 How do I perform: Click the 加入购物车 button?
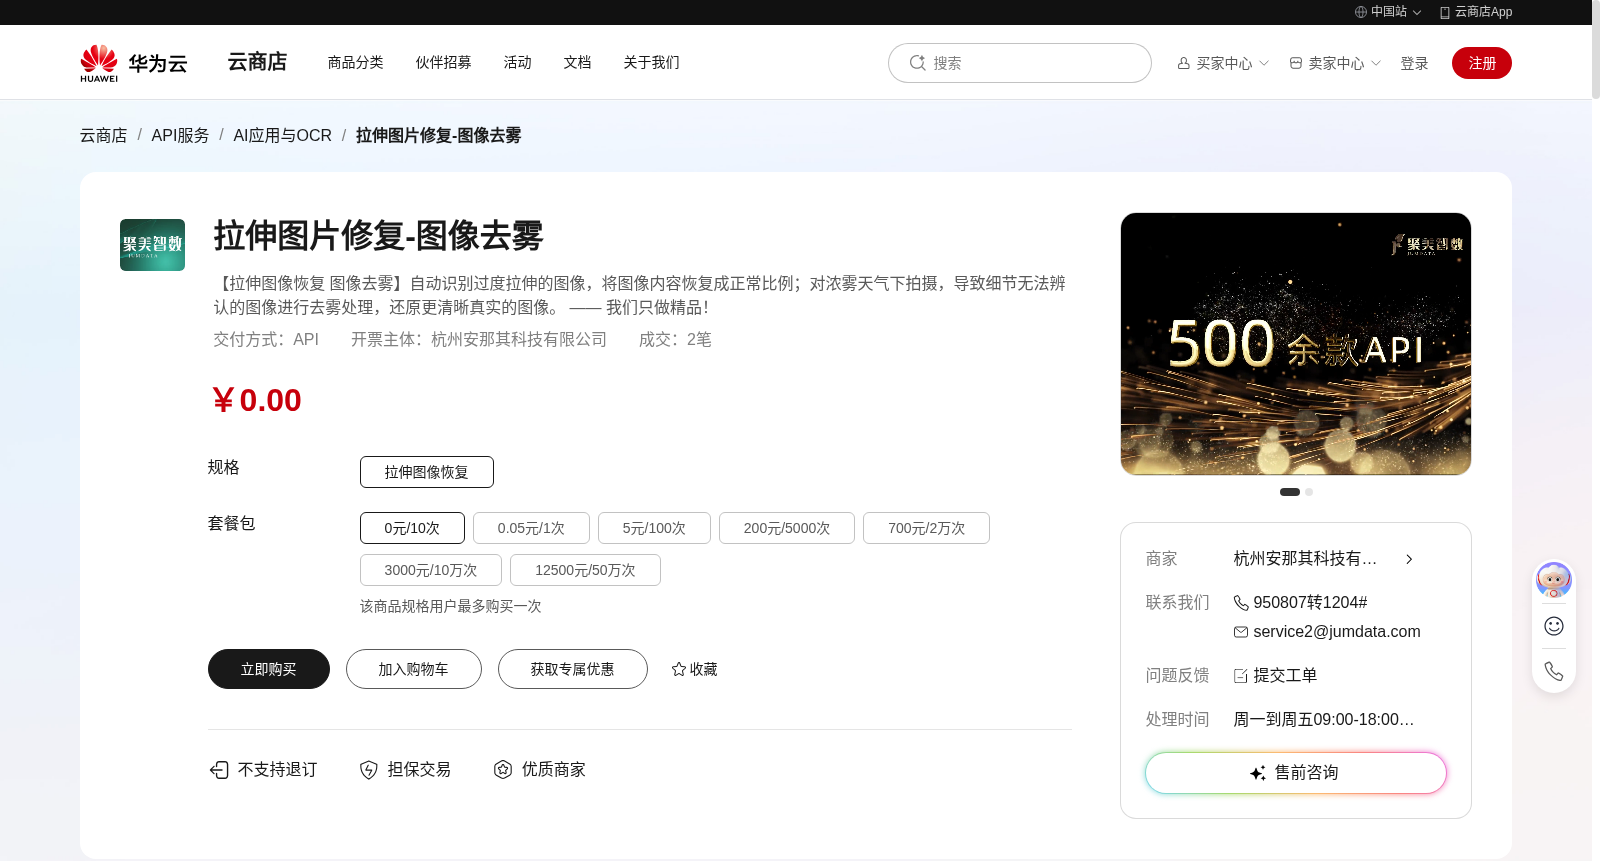414,669
